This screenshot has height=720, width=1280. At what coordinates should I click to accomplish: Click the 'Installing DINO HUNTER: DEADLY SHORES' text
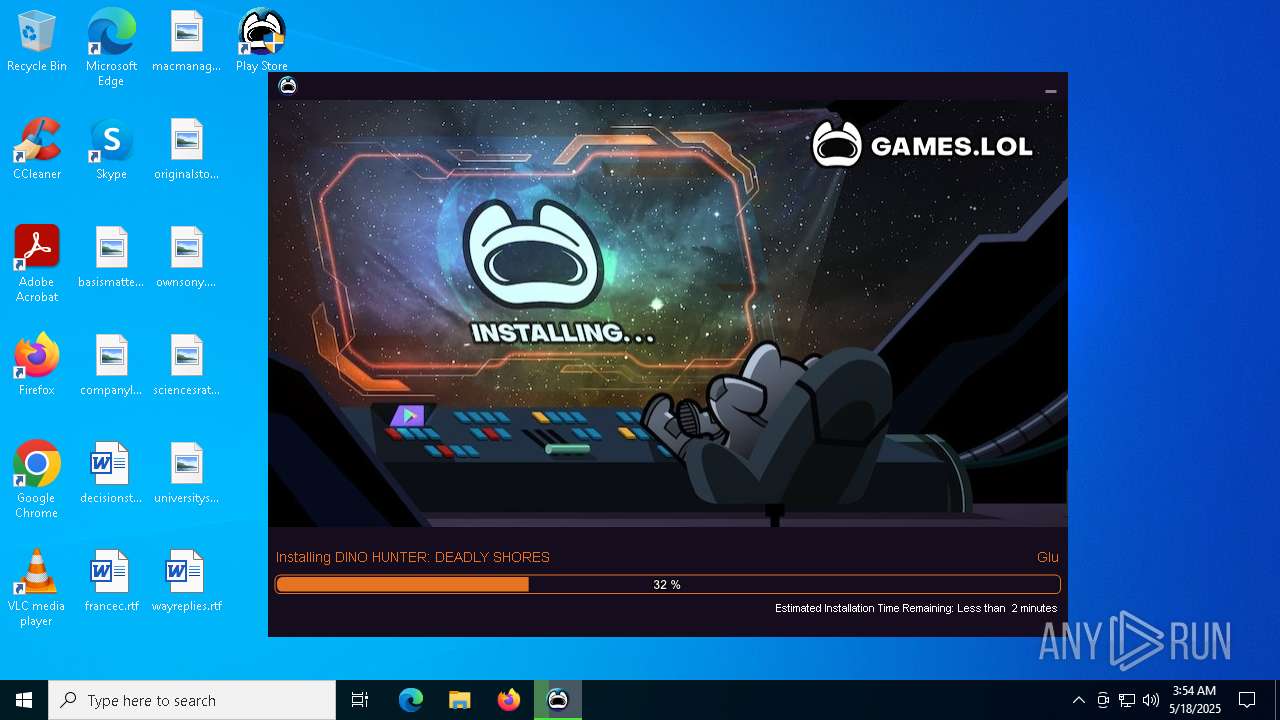[x=413, y=557]
